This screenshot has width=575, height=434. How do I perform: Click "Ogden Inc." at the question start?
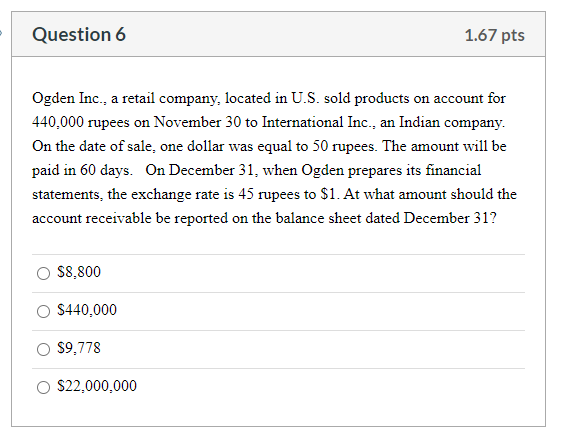tap(69, 98)
